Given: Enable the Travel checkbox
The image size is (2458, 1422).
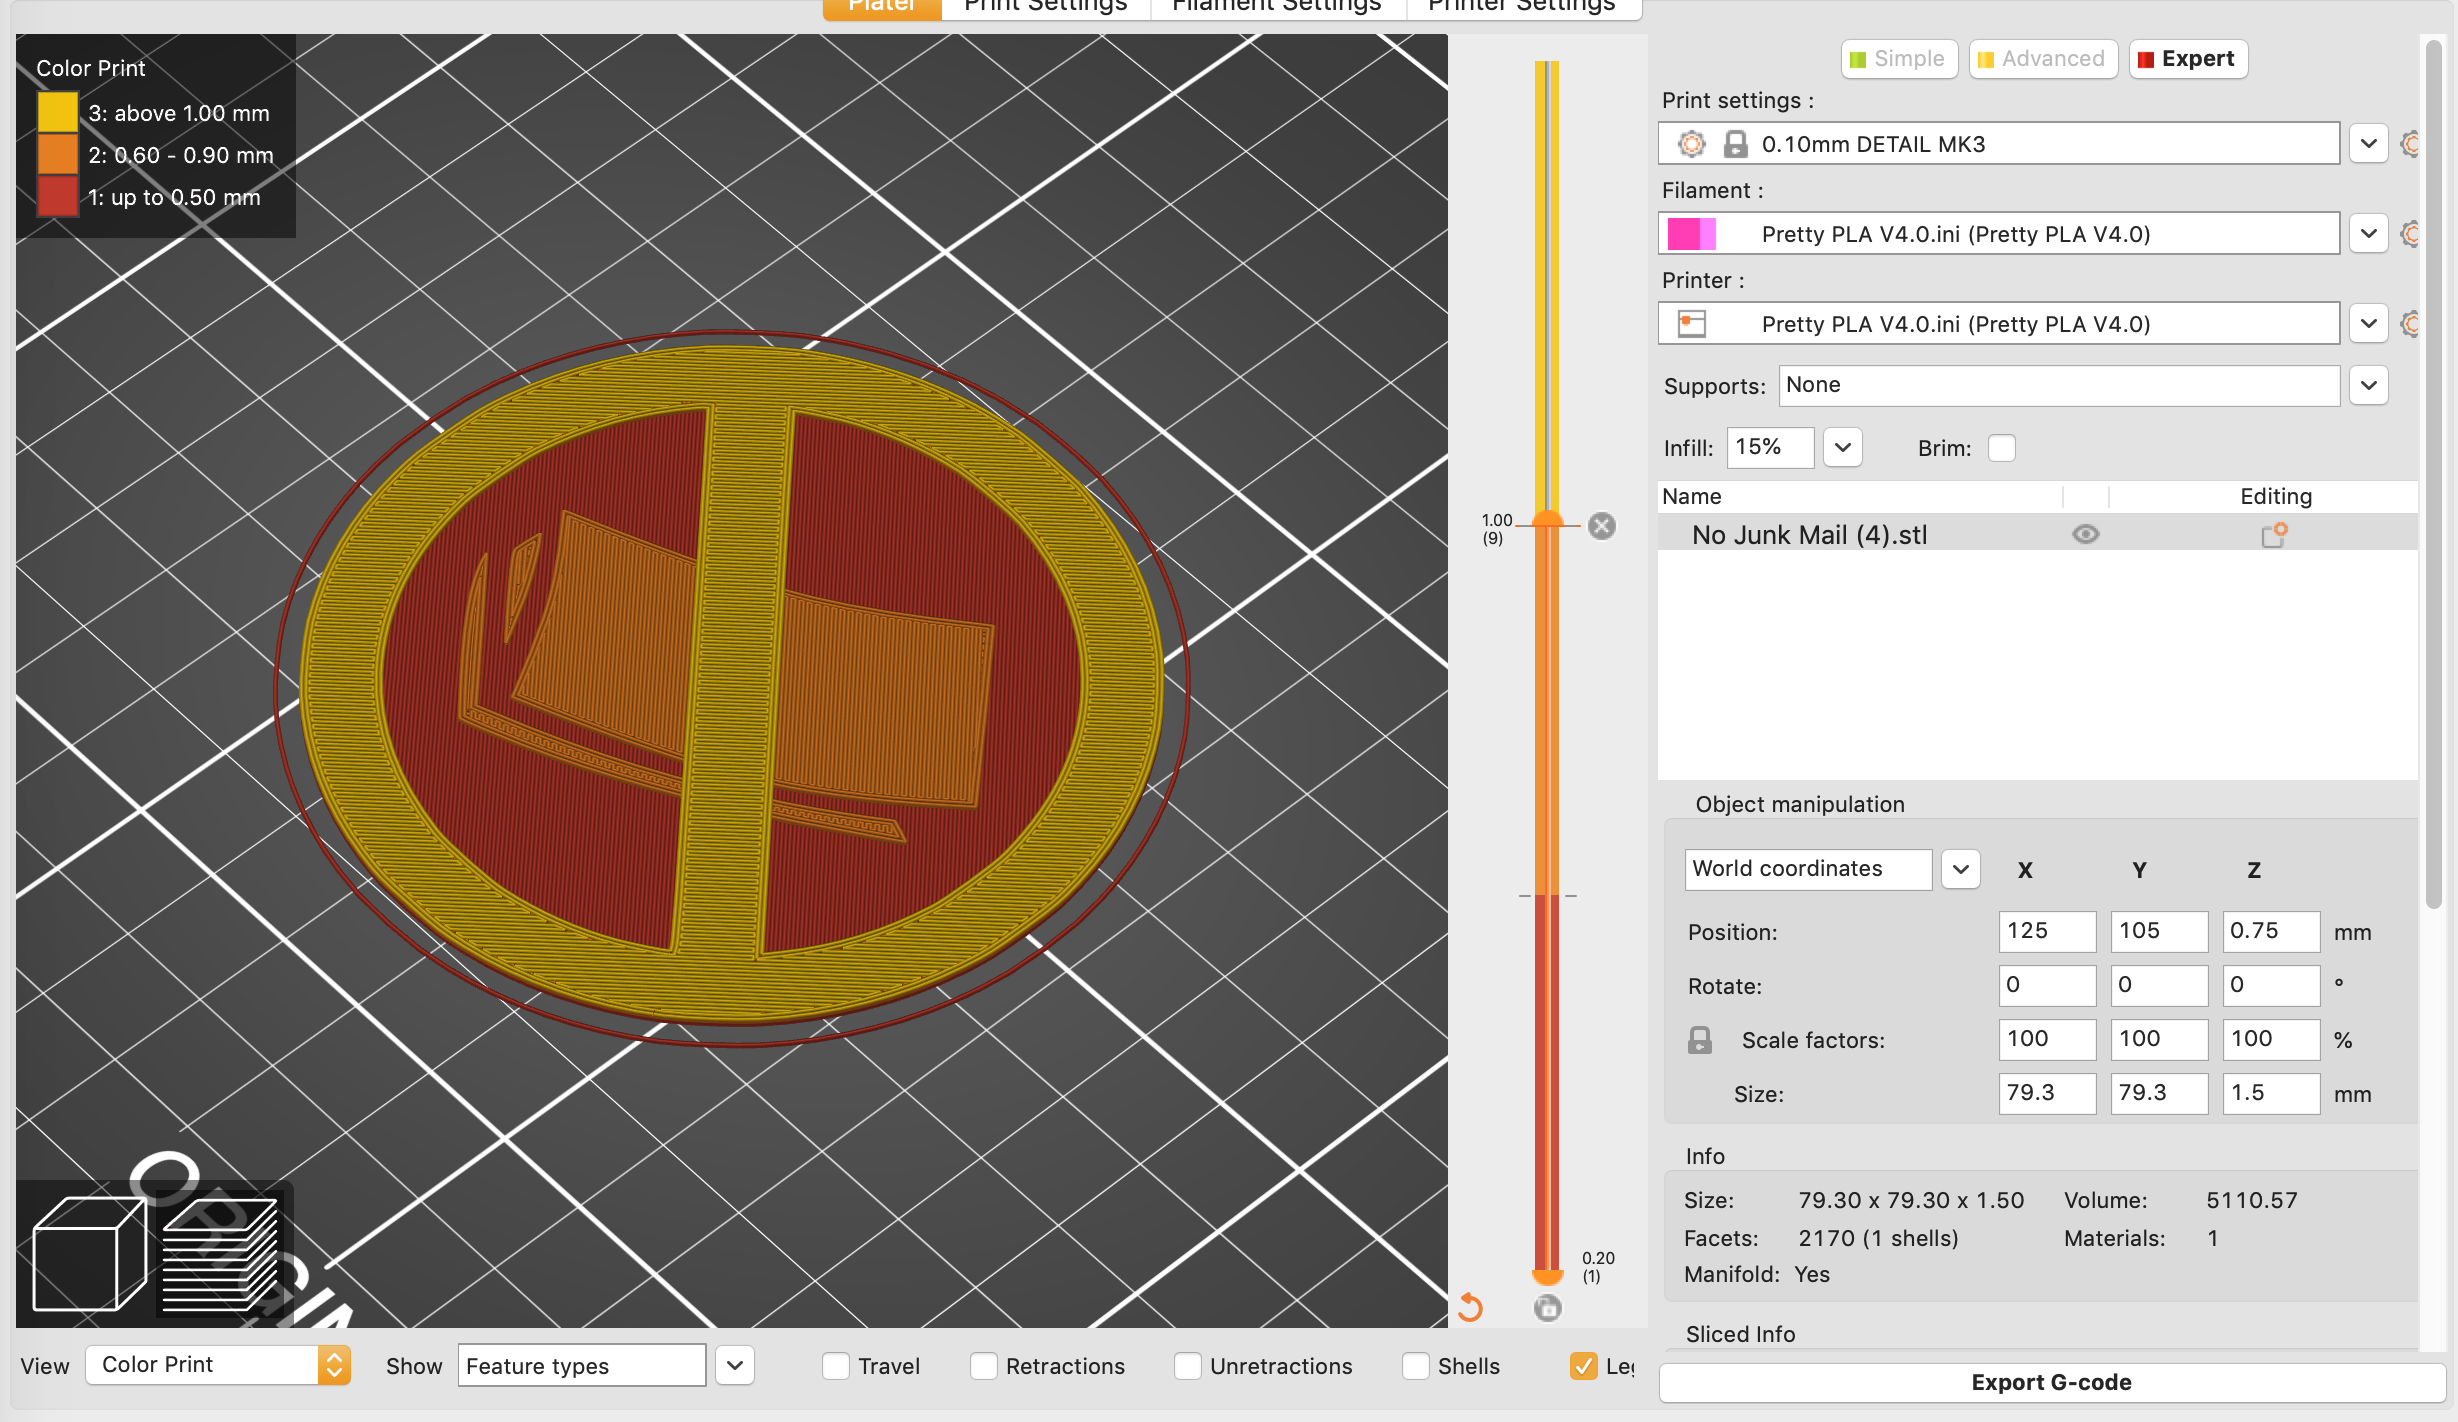Looking at the screenshot, I should pos(836,1366).
